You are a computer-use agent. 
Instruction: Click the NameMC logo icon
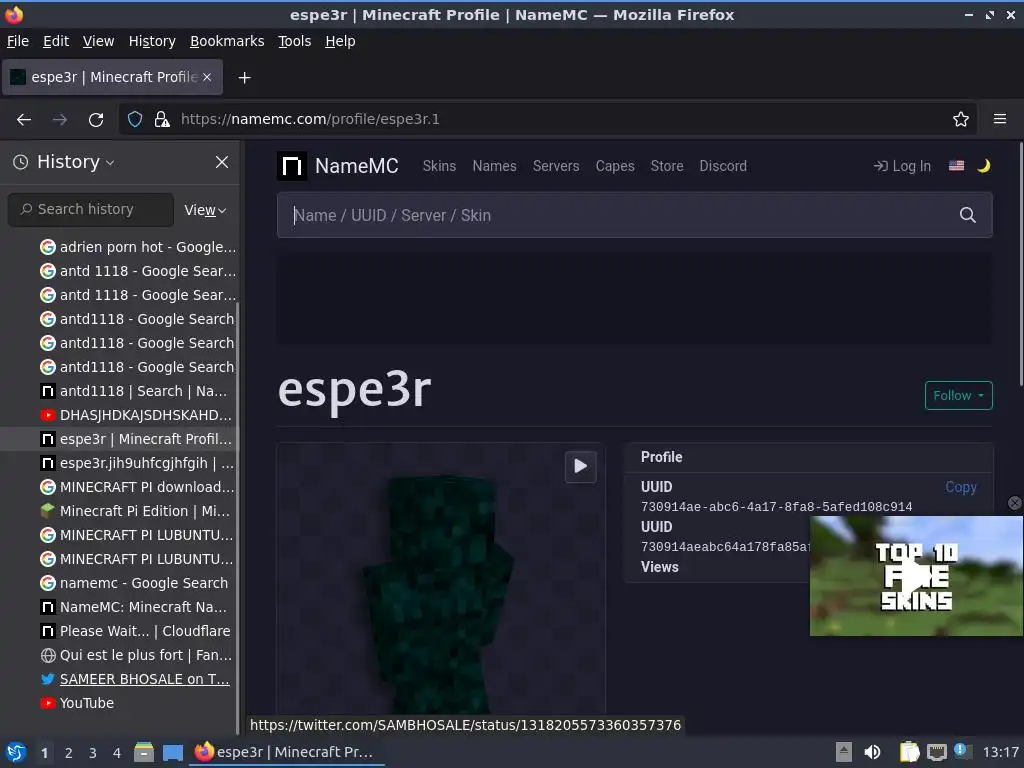coord(291,166)
